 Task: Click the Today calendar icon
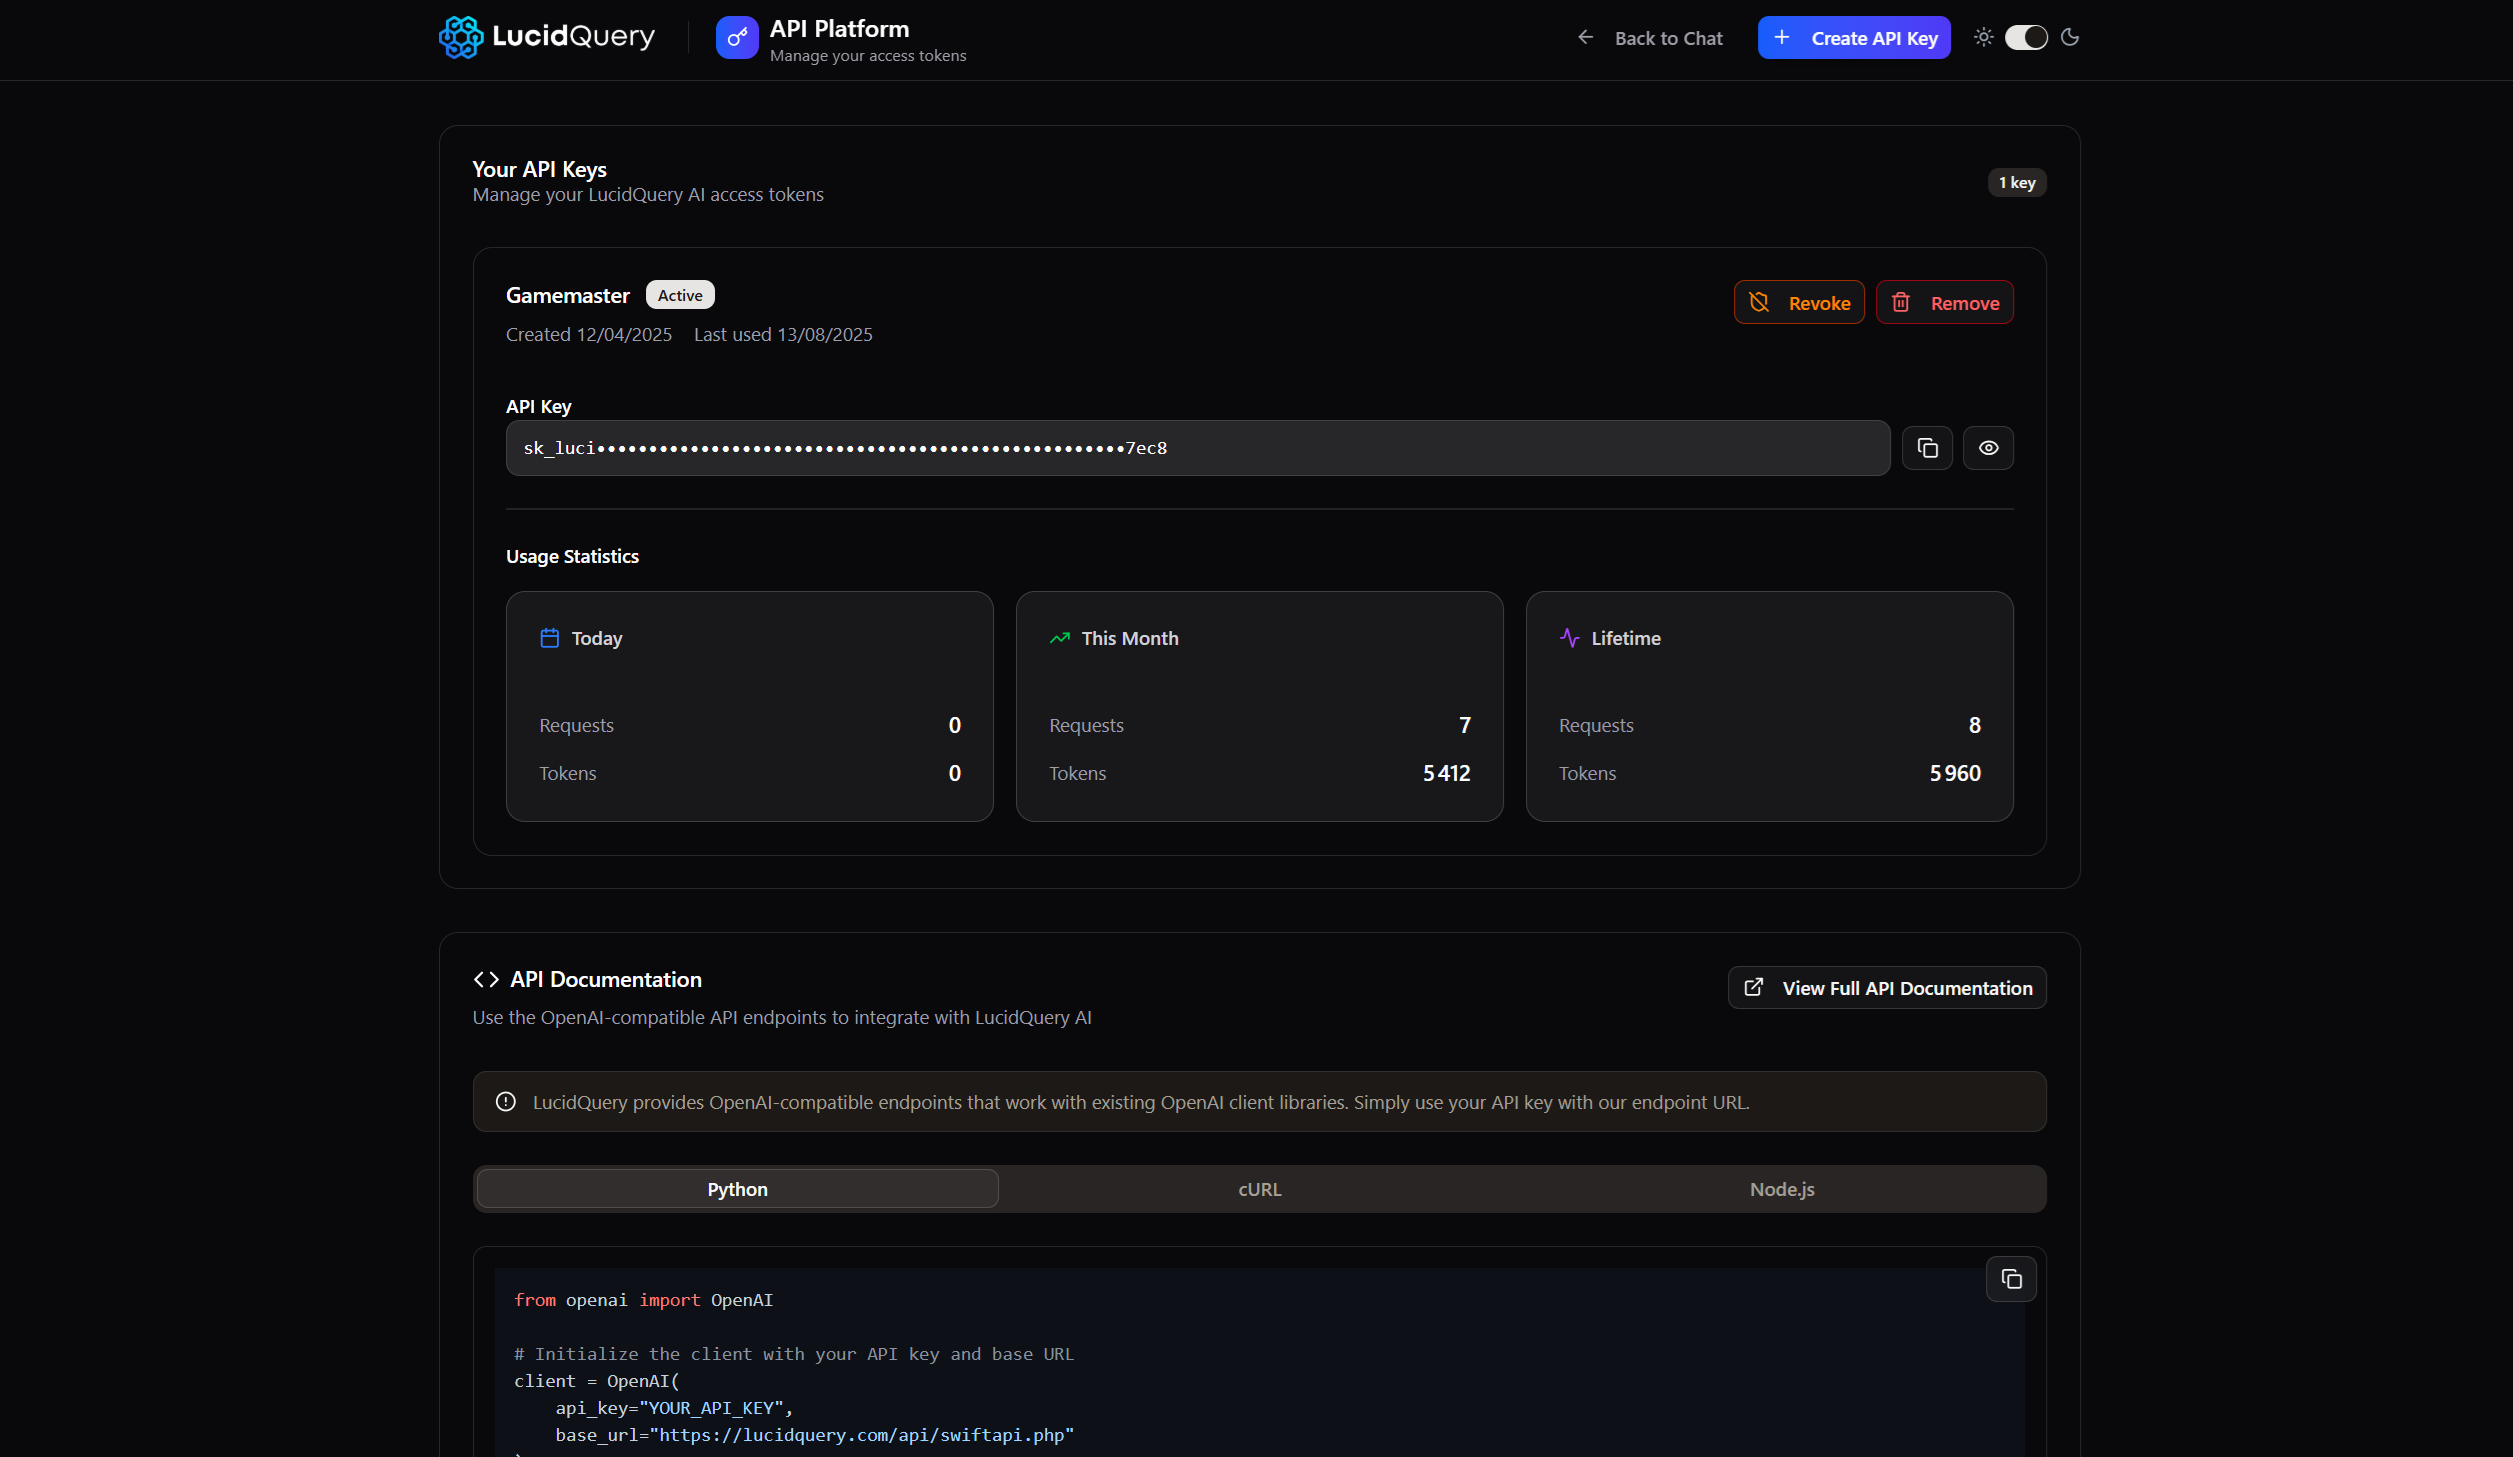[550, 638]
